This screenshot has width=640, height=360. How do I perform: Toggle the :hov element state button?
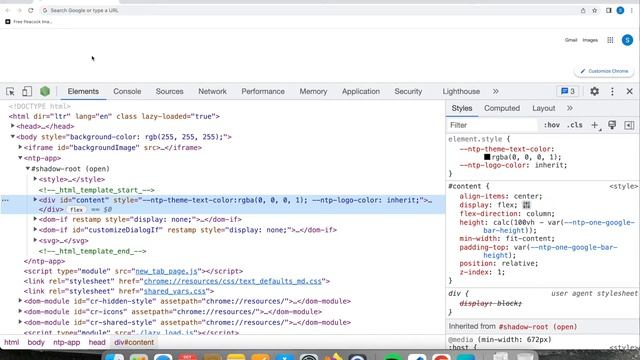tap(551, 125)
